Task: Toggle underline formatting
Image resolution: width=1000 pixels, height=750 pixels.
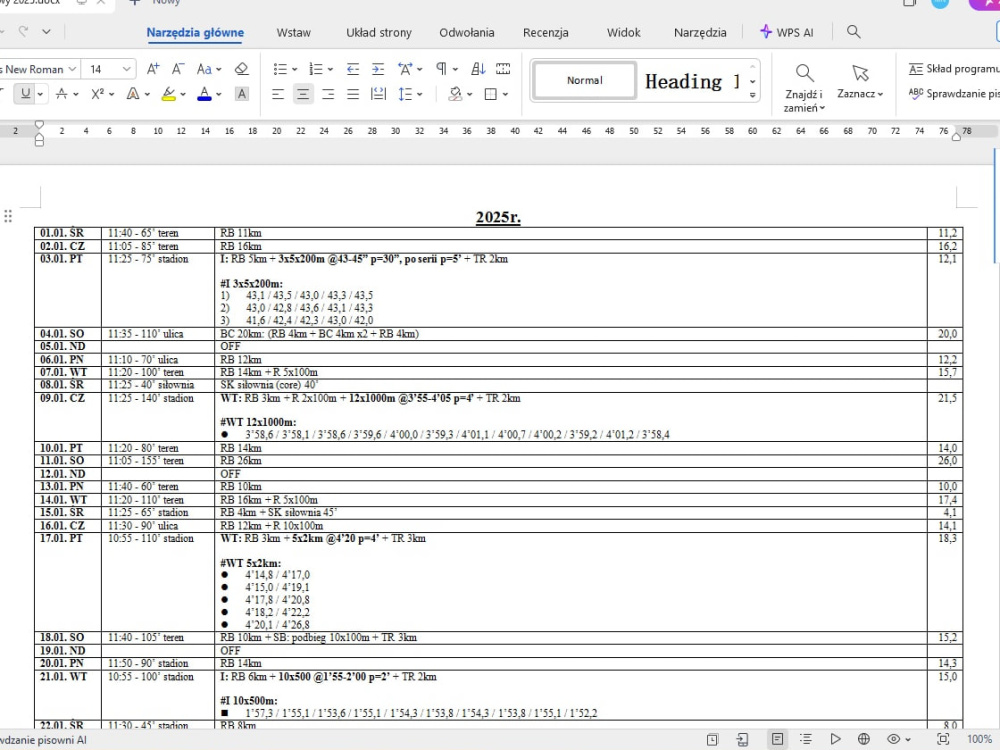Action: [x=26, y=94]
